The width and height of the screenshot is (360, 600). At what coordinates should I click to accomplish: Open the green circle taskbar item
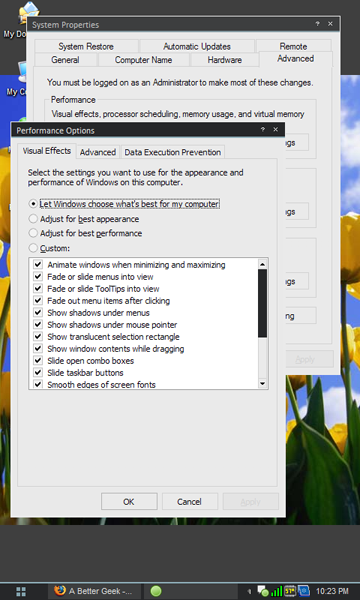click(155, 591)
